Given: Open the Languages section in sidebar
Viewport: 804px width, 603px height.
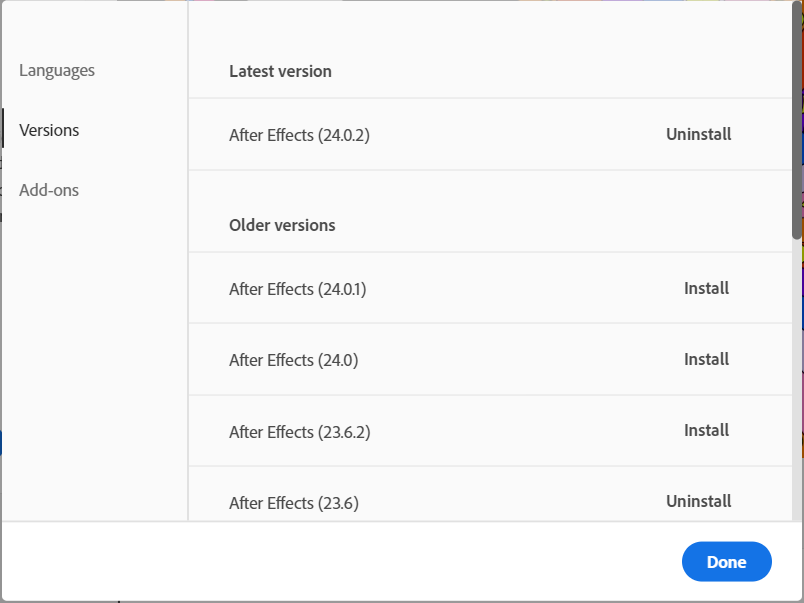Looking at the screenshot, I should tap(57, 71).
